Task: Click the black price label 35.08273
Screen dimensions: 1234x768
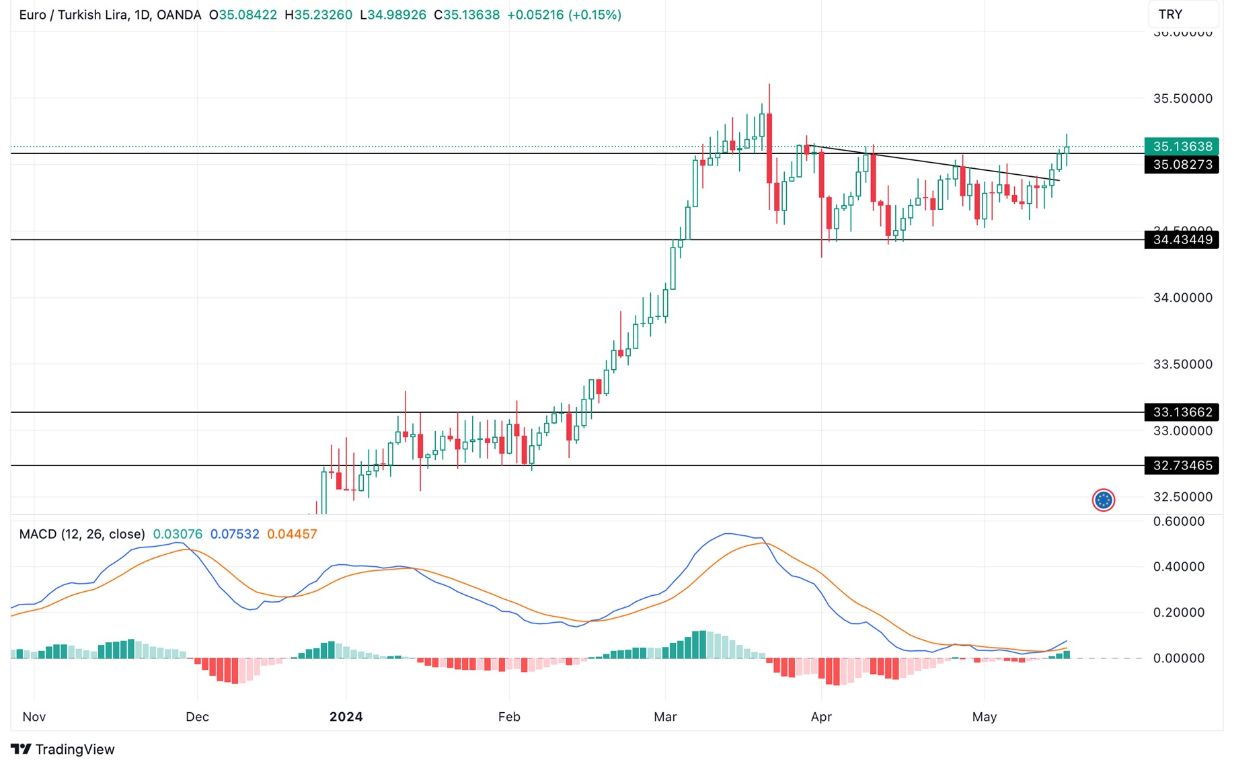Action: coord(1183,165)
